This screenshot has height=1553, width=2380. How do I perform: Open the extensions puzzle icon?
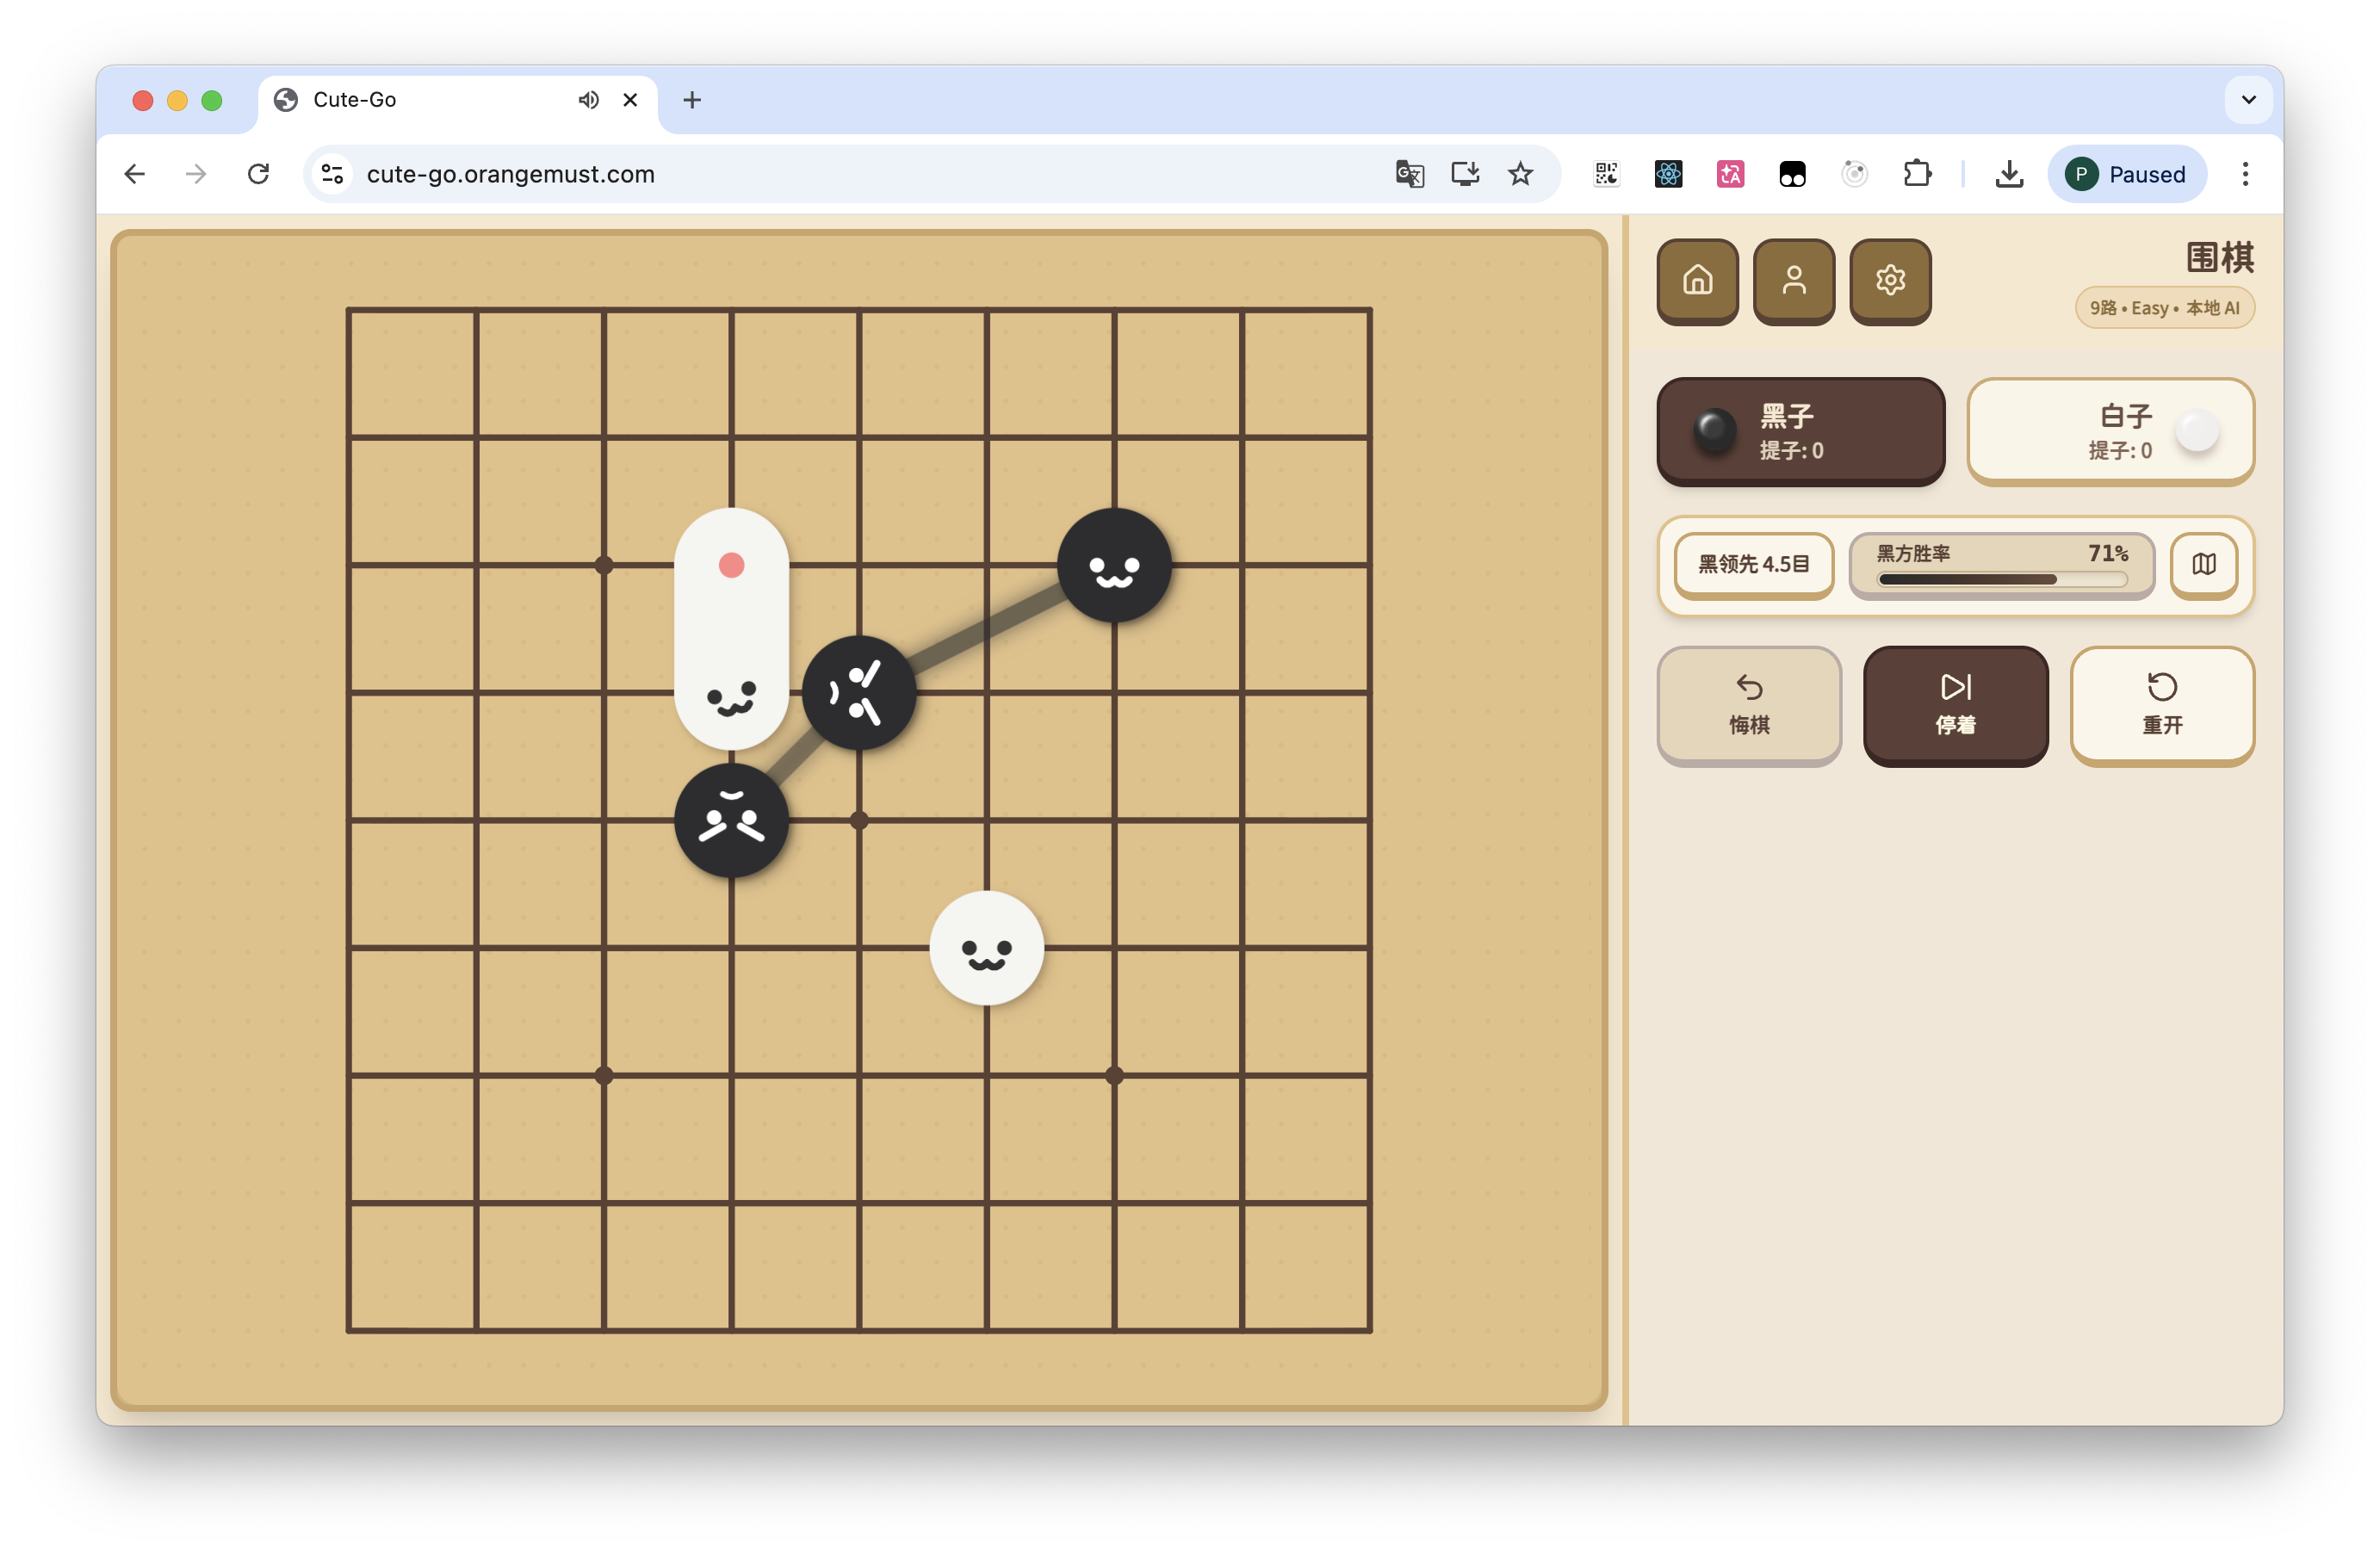(x=1916, y=174)
